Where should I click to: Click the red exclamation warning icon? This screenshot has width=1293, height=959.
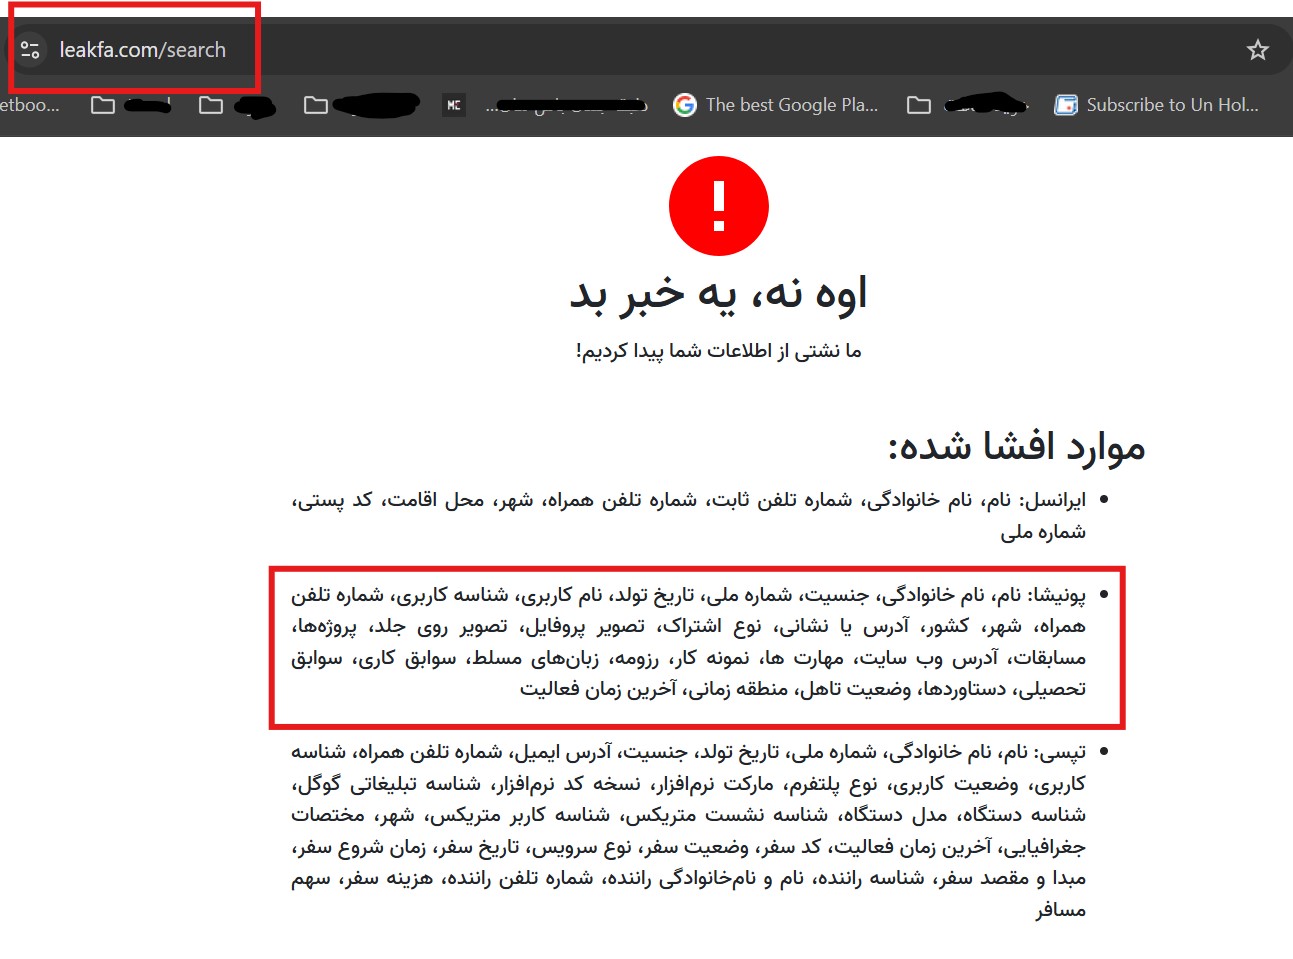(x=718, y=206)
